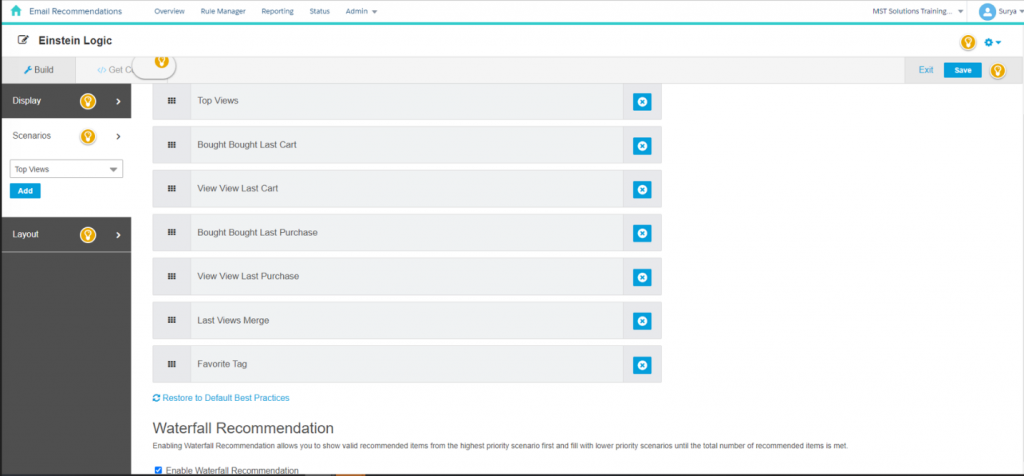Grab the drag handle of Top Views row
The width and height of the screenshot is (1024, 476).
tap(172, 101)
